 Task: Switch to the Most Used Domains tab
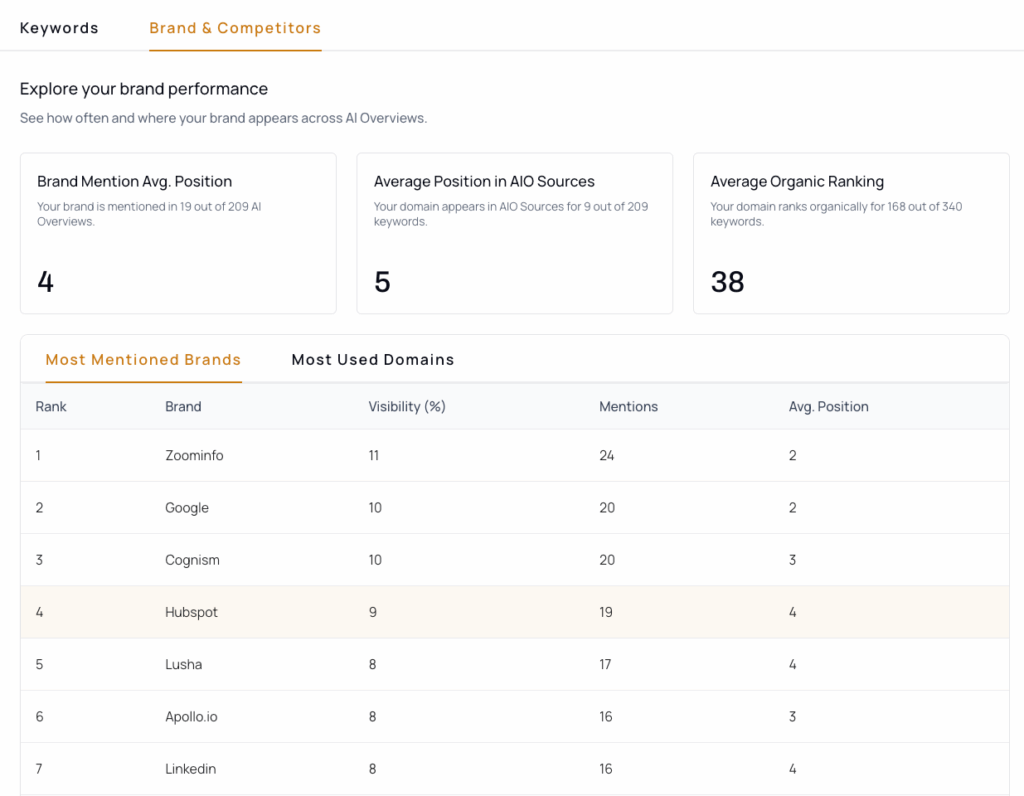click(373, 360)
